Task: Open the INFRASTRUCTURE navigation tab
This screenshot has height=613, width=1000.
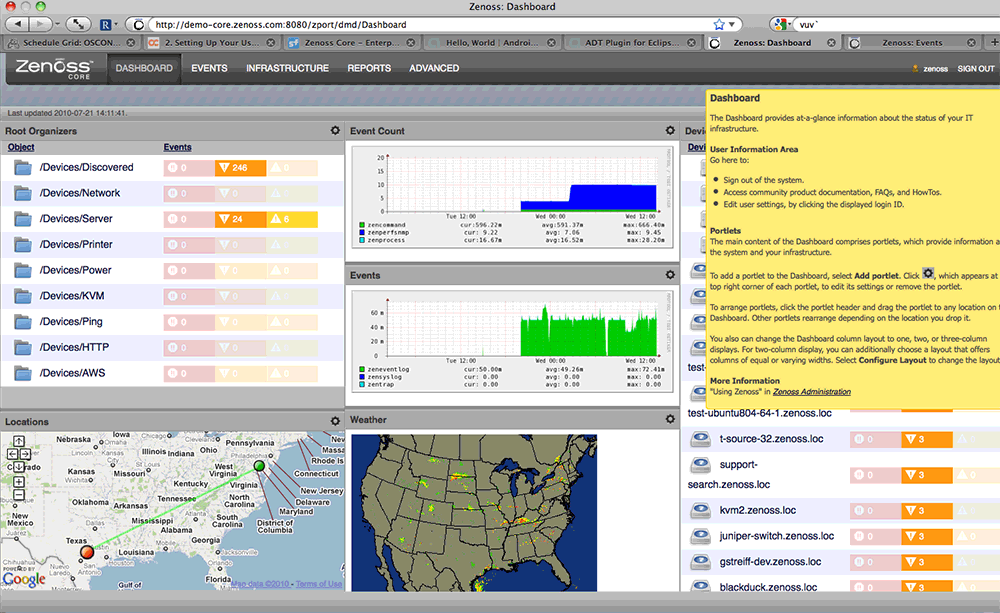Action: pos(288,68)
